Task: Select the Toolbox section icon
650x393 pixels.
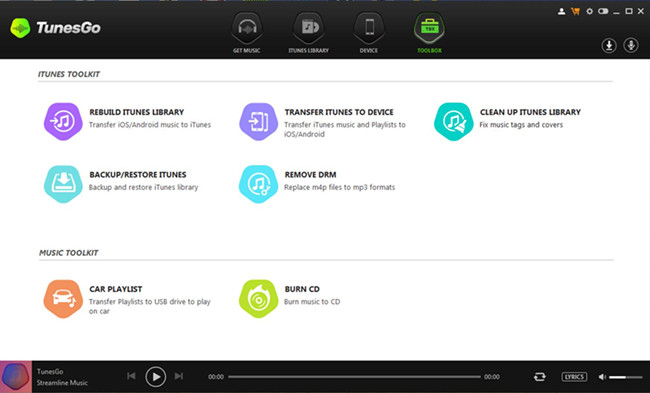Action: pos(429,28)
